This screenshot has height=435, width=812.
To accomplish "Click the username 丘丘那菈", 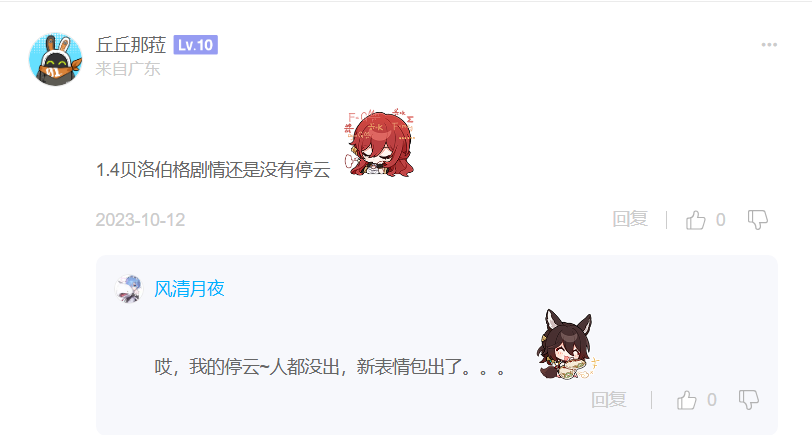I will click(x=130, y=45).
